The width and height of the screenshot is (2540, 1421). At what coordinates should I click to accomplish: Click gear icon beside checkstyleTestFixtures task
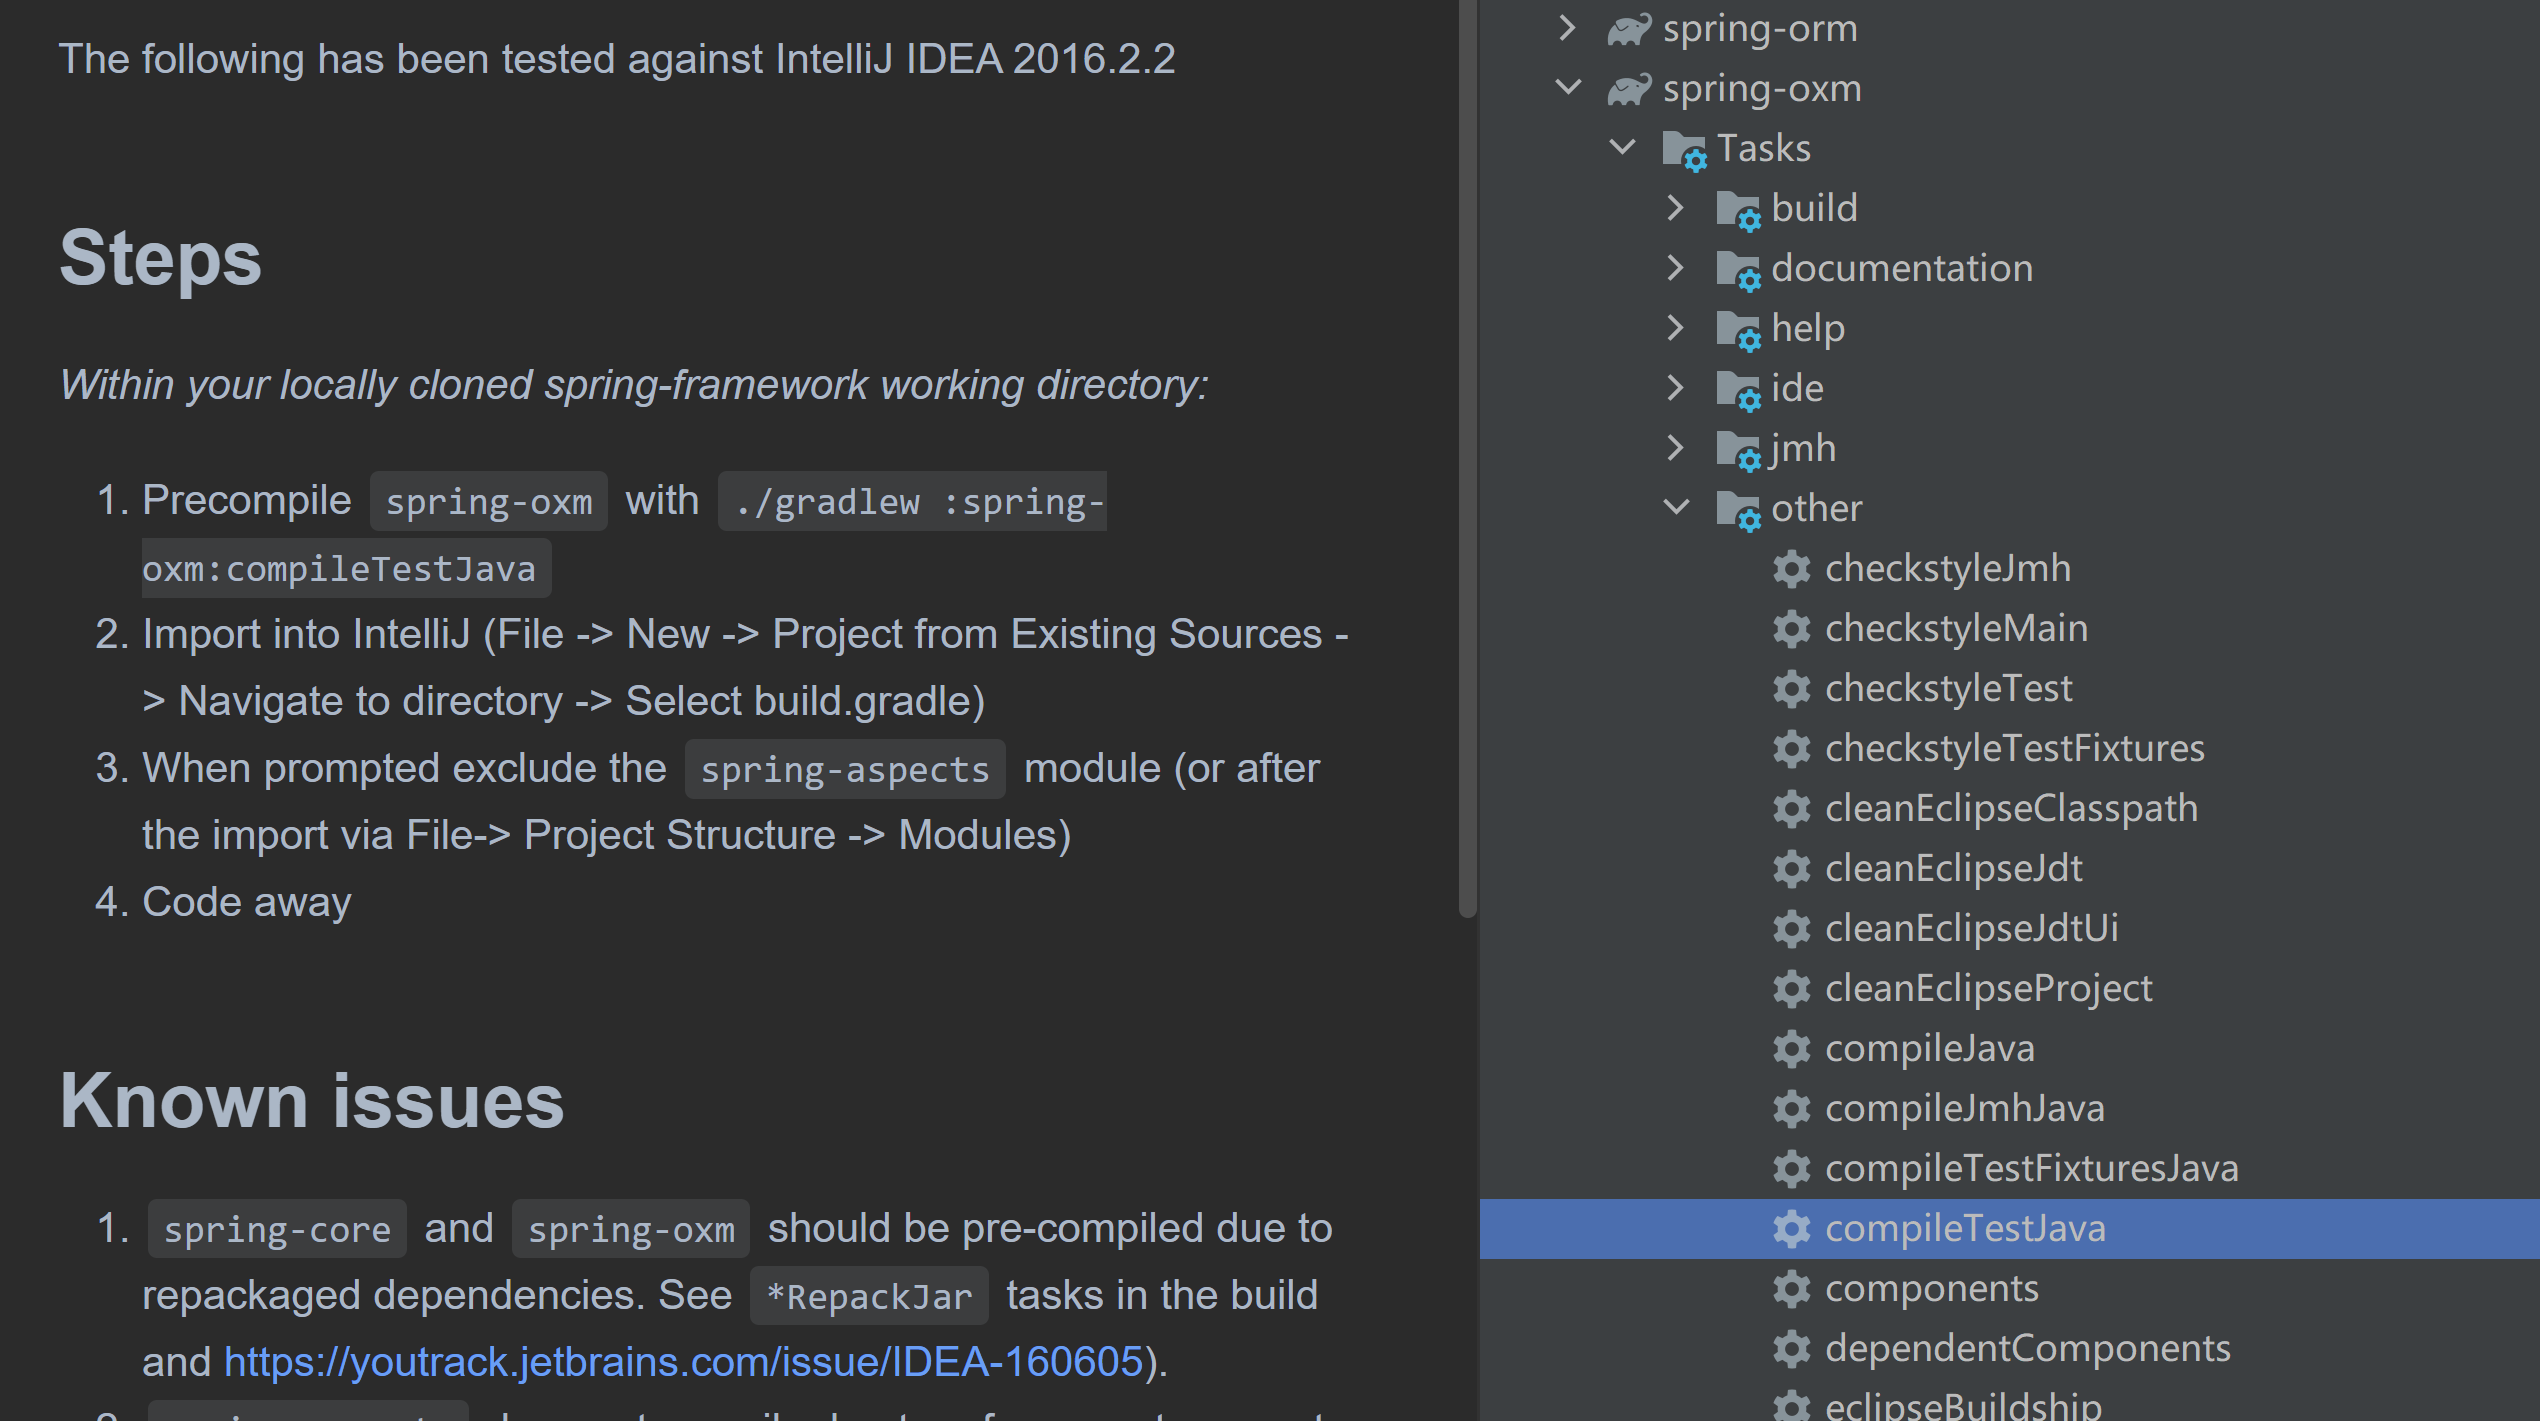[1792, 749]
